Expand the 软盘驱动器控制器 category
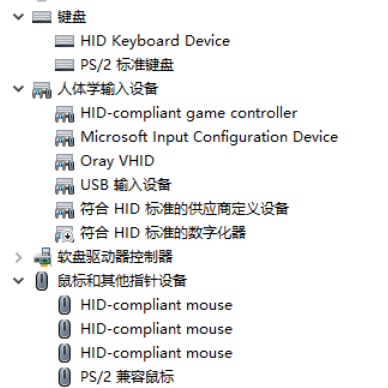This screenshot has height=388, width=388. click(18, 257)
